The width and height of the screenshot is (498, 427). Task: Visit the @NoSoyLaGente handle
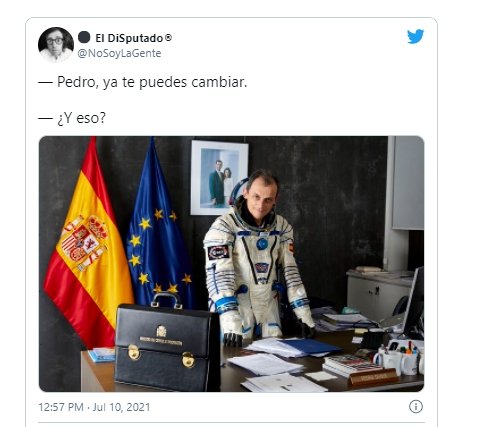pyautogui.click(x=119, y=53)
